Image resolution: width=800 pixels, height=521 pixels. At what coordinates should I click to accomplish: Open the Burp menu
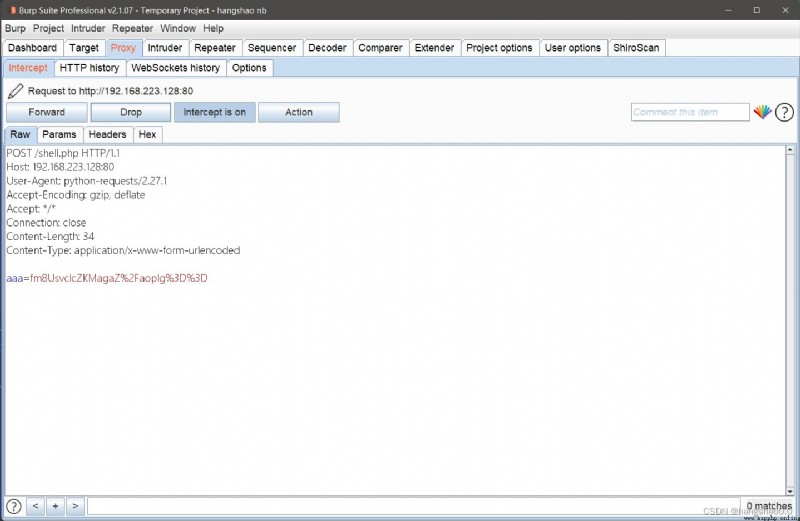[x=15, y=29]
